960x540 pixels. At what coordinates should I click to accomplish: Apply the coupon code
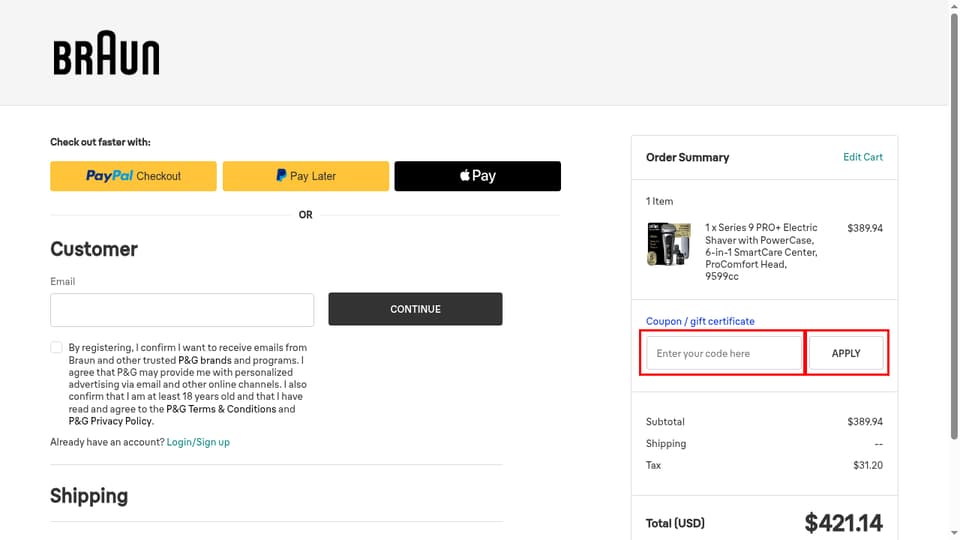(x=846, y=353)
